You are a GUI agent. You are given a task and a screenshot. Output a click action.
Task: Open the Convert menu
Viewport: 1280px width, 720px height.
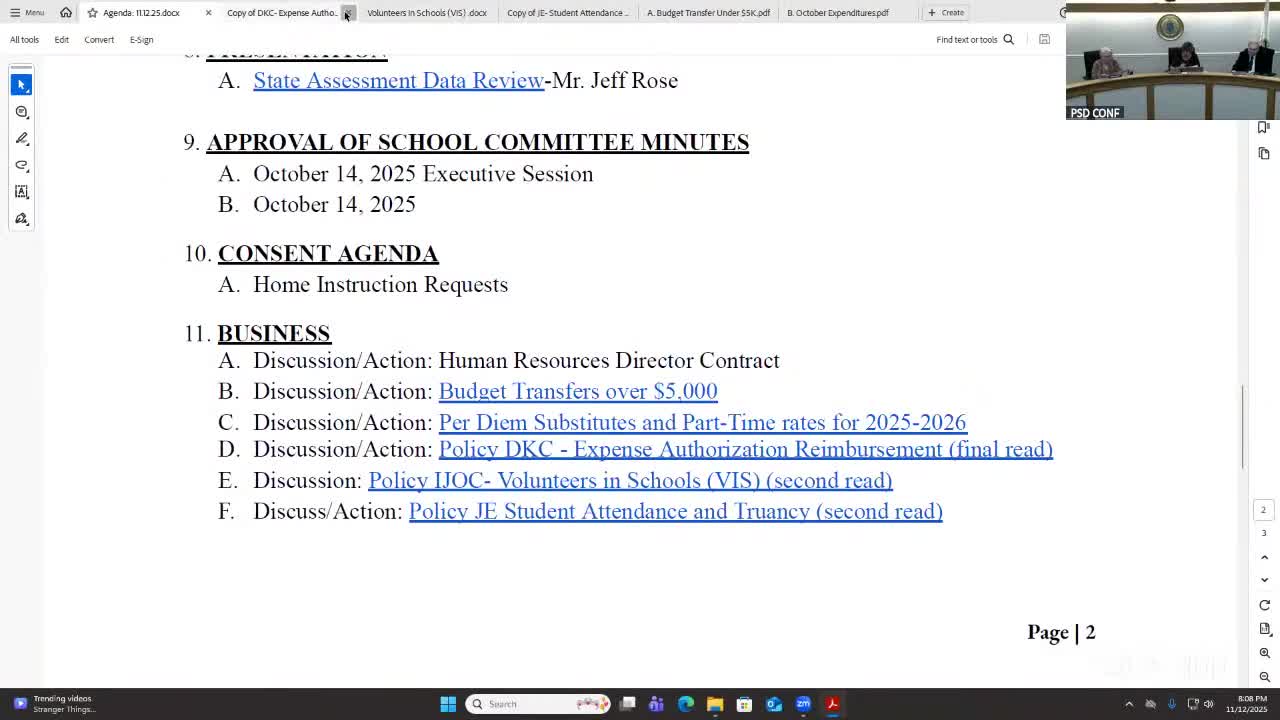pyautogui.click(x=99, y=39)
